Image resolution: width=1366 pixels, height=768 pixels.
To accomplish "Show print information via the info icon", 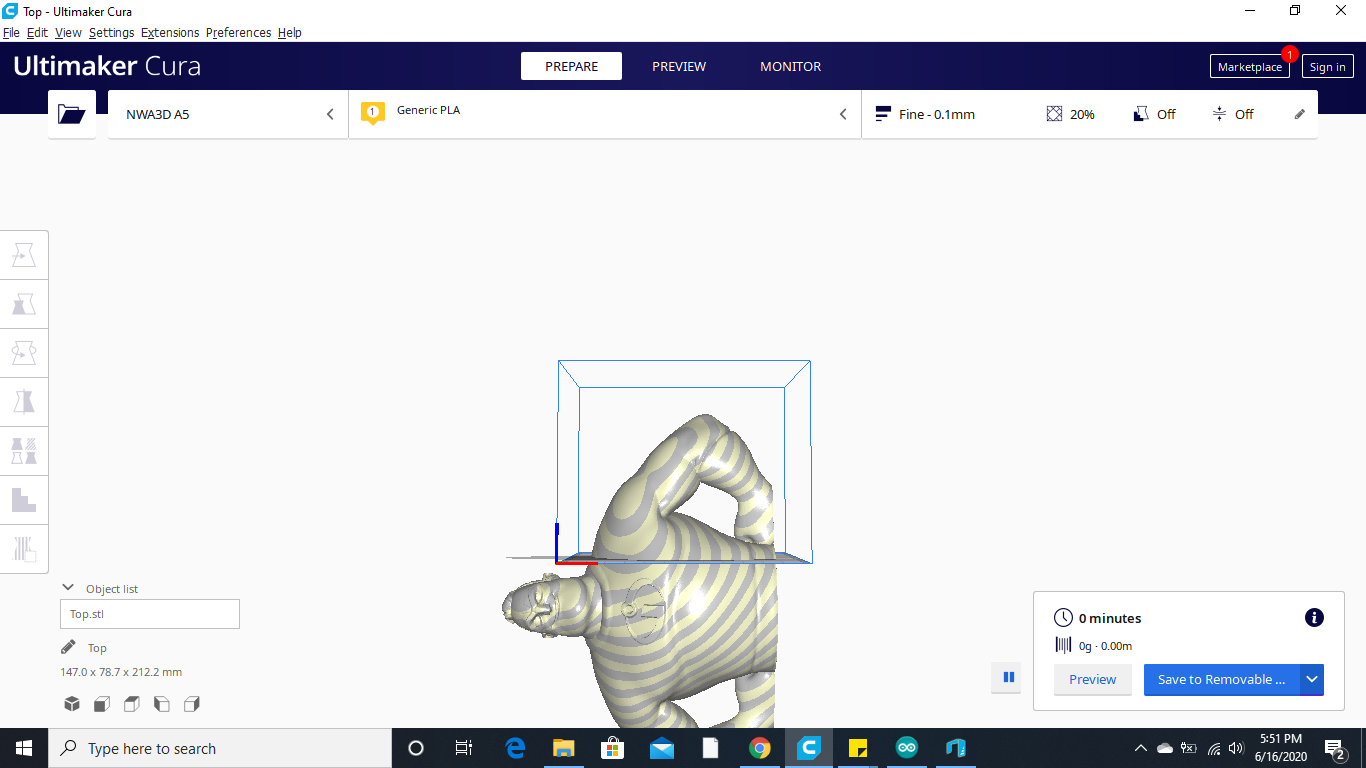I will pyautogui.click(x=1313, y=617).
